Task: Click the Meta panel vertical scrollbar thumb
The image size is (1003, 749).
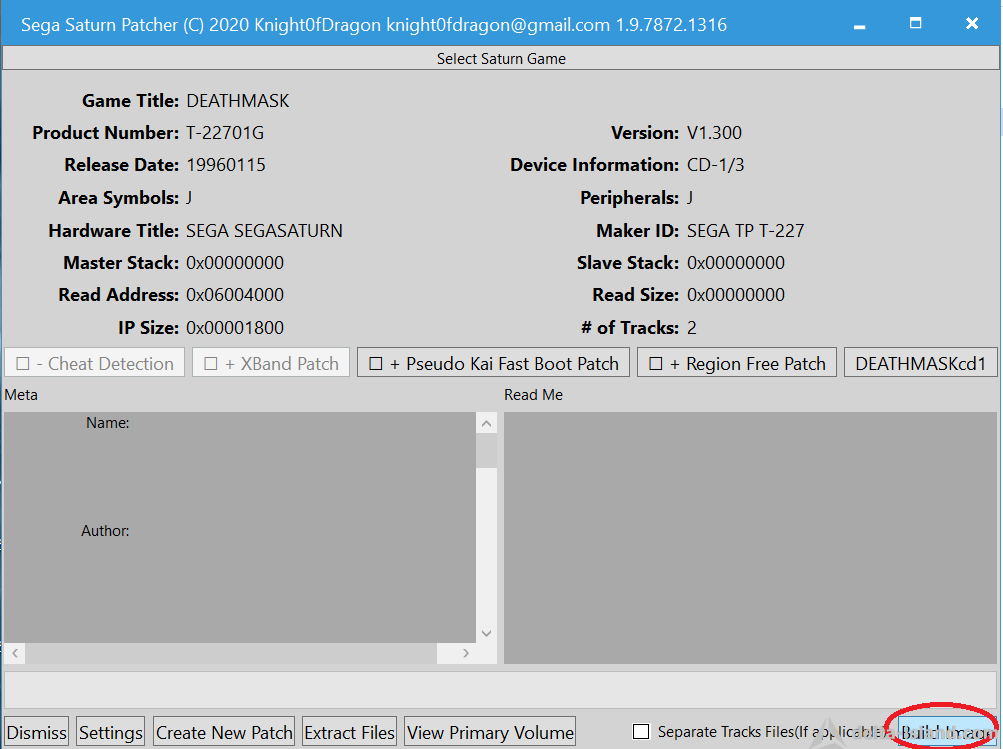Action: point(486,452)
